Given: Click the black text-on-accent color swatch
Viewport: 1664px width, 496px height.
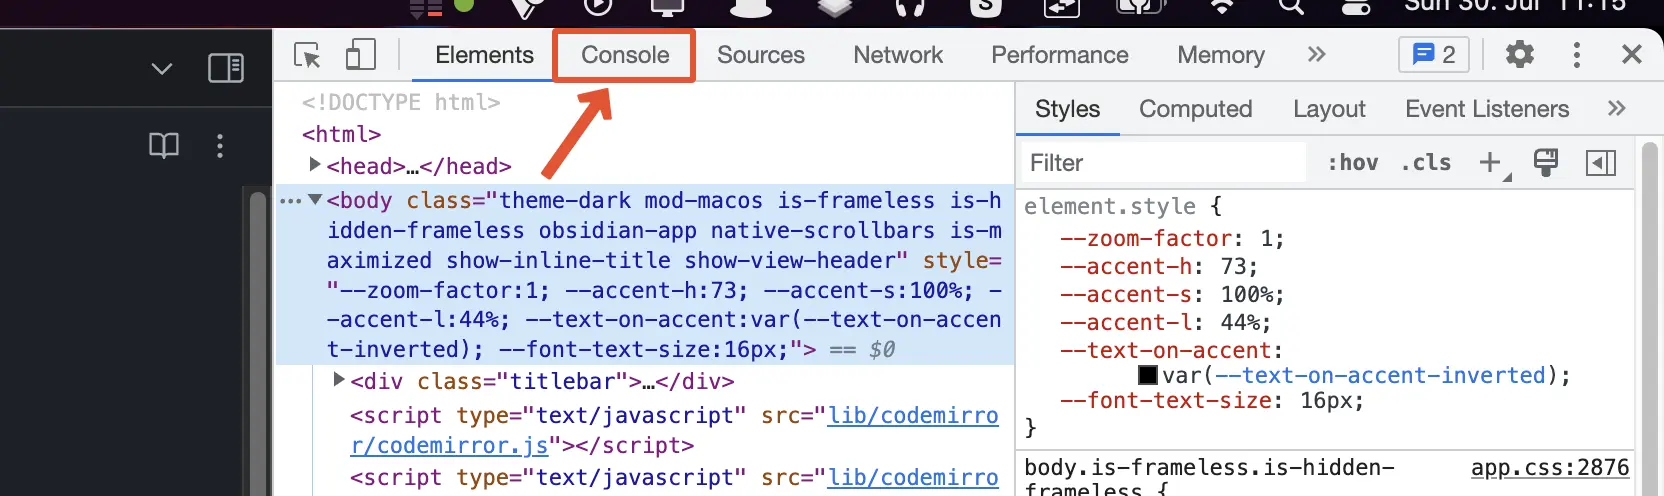Looking at the screenshot, I should (x=1148, y=376).
